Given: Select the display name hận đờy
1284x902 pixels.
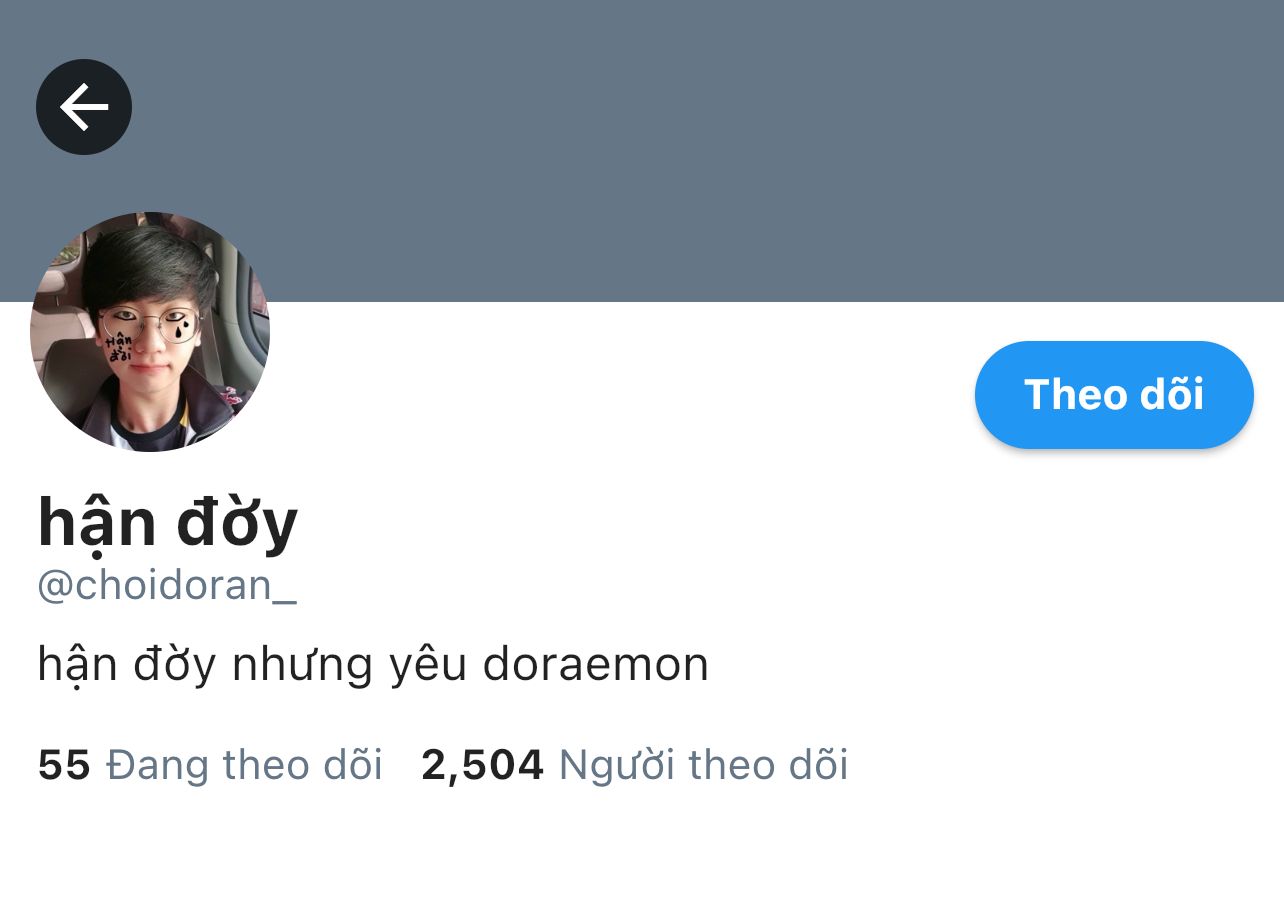Looking at the screenshot, I should tap(168, 524).
